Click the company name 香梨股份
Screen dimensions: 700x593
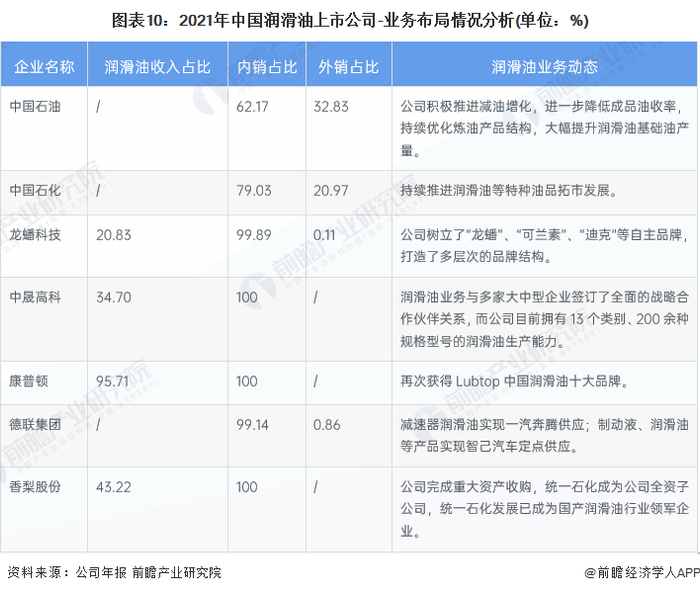pos(35,487)
